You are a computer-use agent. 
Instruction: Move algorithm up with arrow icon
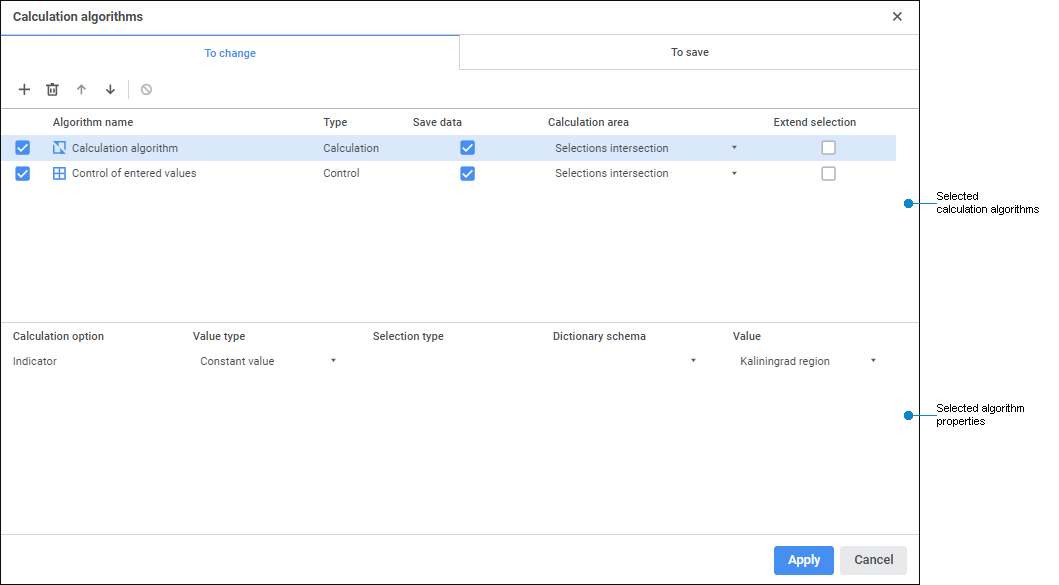click(x=82, y=89)
